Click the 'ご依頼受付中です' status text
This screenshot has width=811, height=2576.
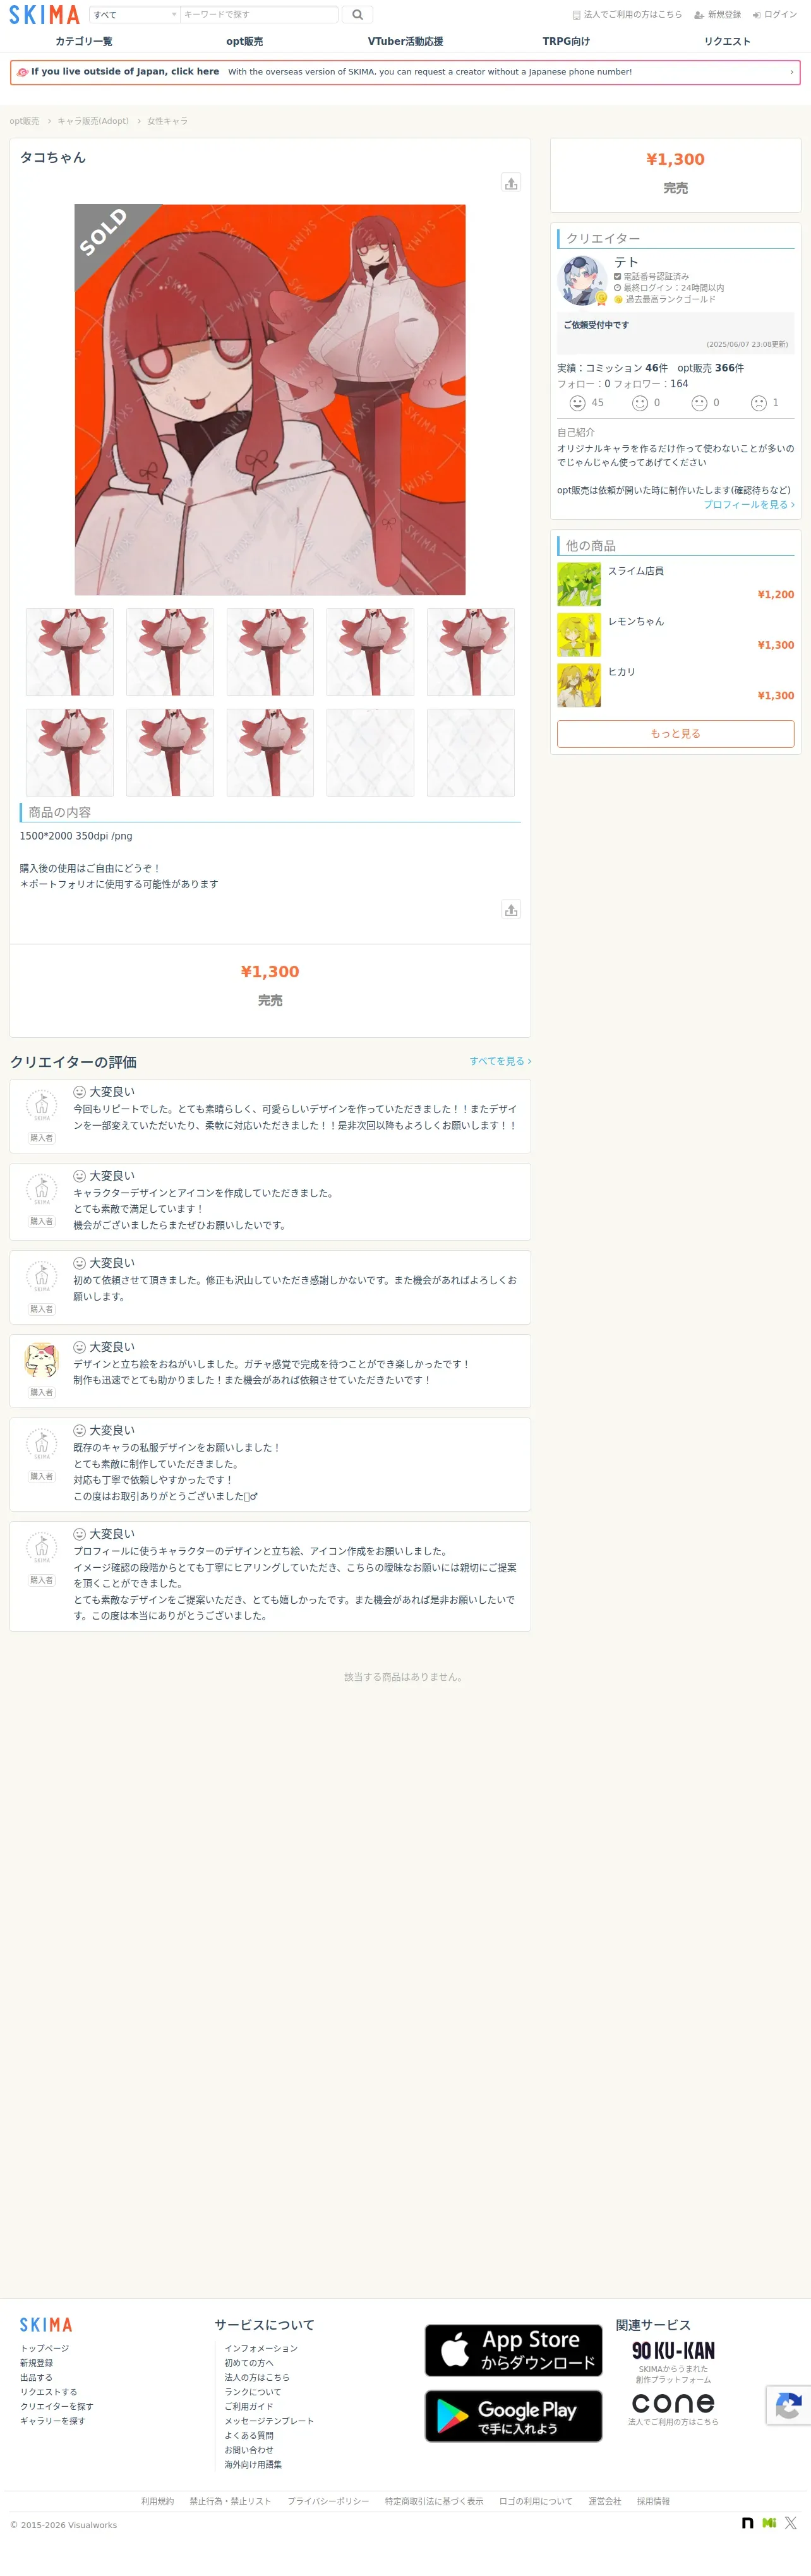[596, 325]
